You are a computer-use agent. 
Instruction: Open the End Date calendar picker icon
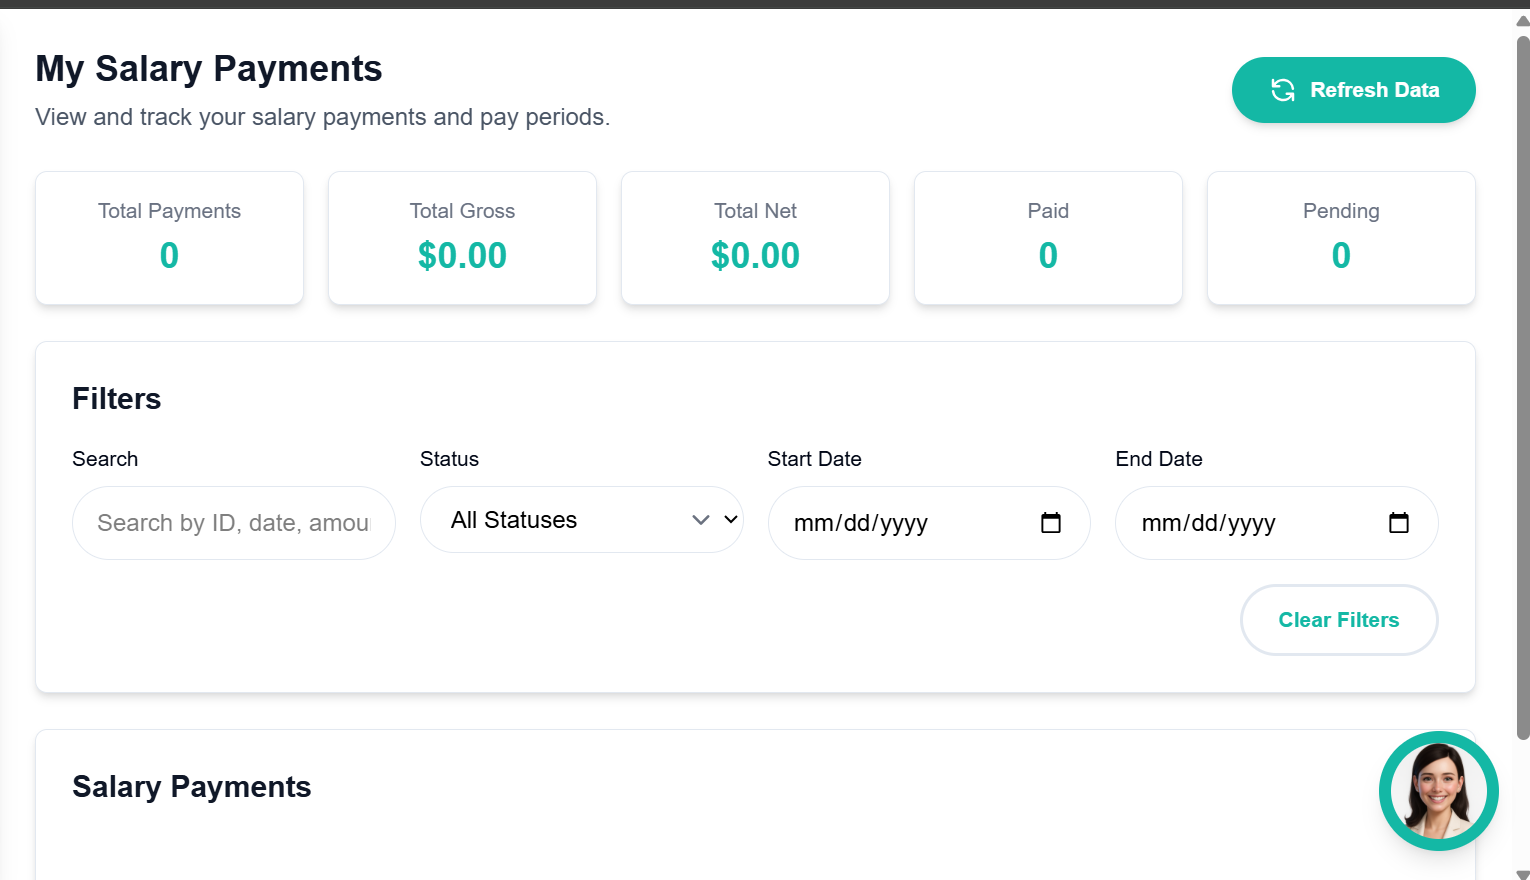click(x=1399, y=522)
